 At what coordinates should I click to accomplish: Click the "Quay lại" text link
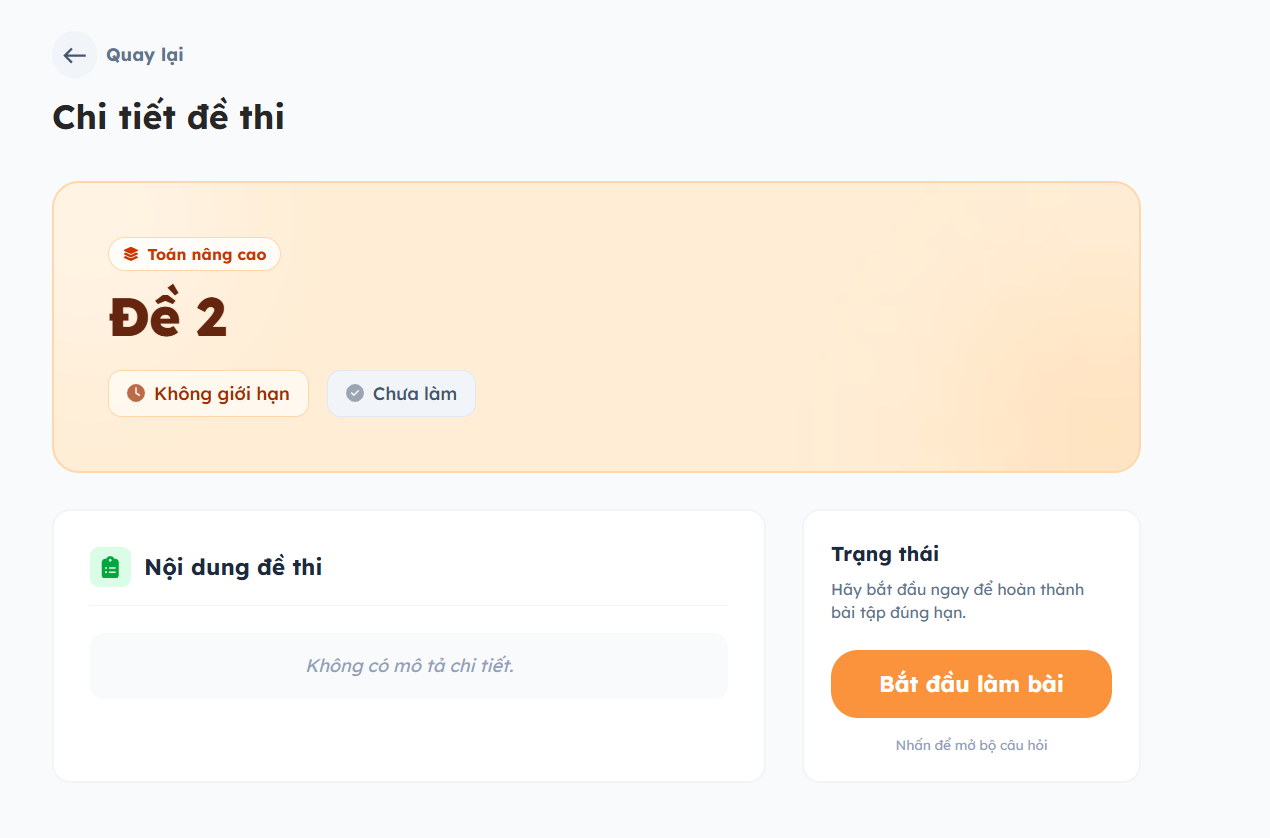pos(145,55)
